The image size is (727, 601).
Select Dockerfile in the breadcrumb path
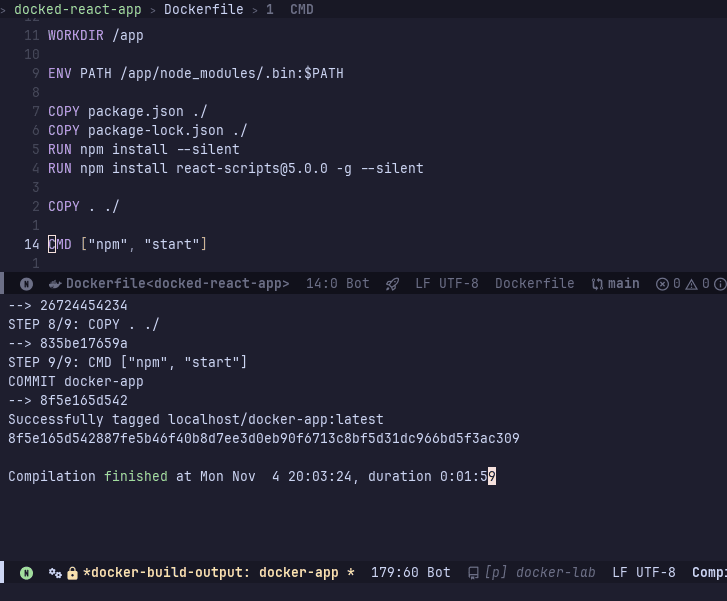203,9
